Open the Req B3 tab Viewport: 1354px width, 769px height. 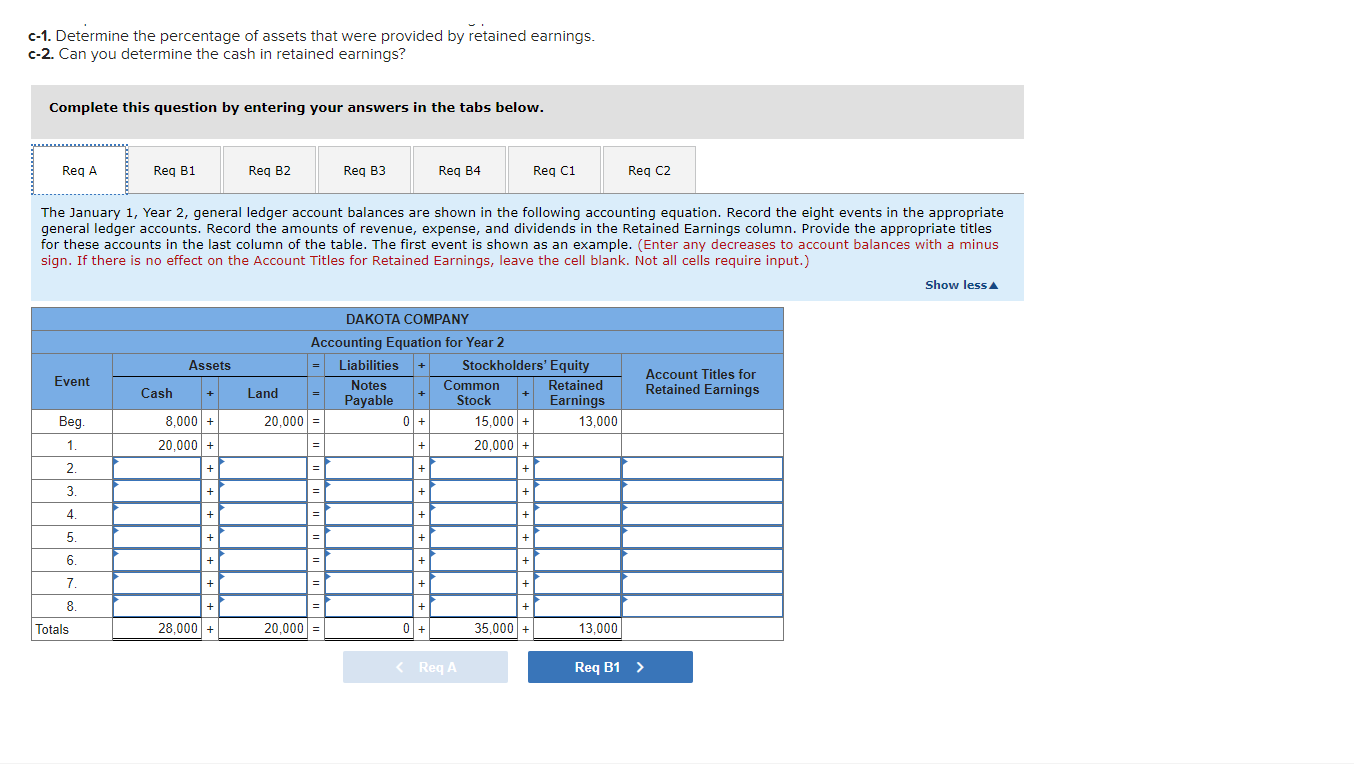(364, 170)
